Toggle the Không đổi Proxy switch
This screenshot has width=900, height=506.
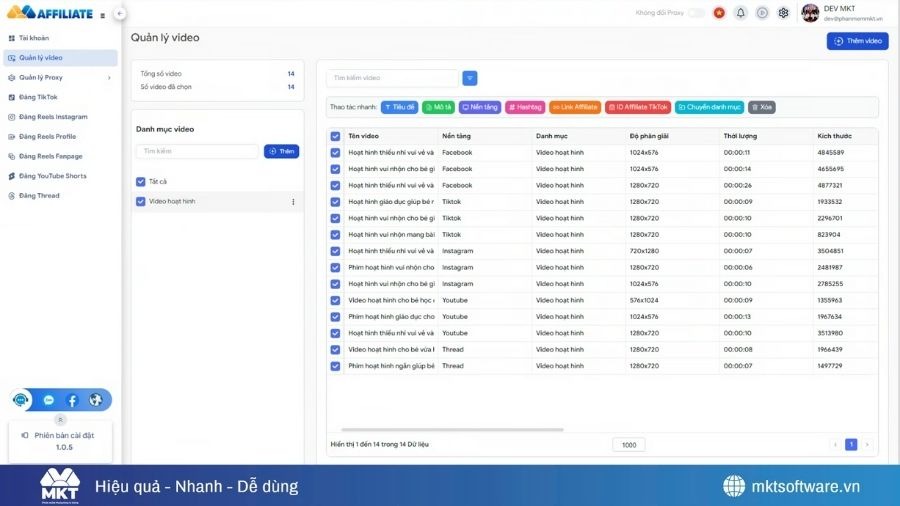pyautogui.click(x=696, y=13)
